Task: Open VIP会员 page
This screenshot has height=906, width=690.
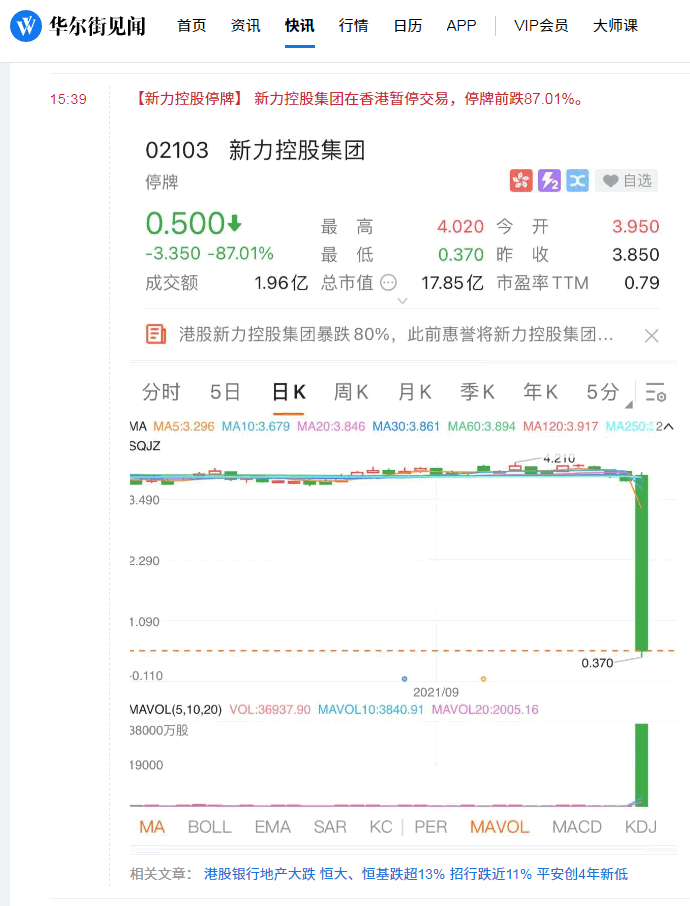Action: pyautogui.click(x=541, y=26)
